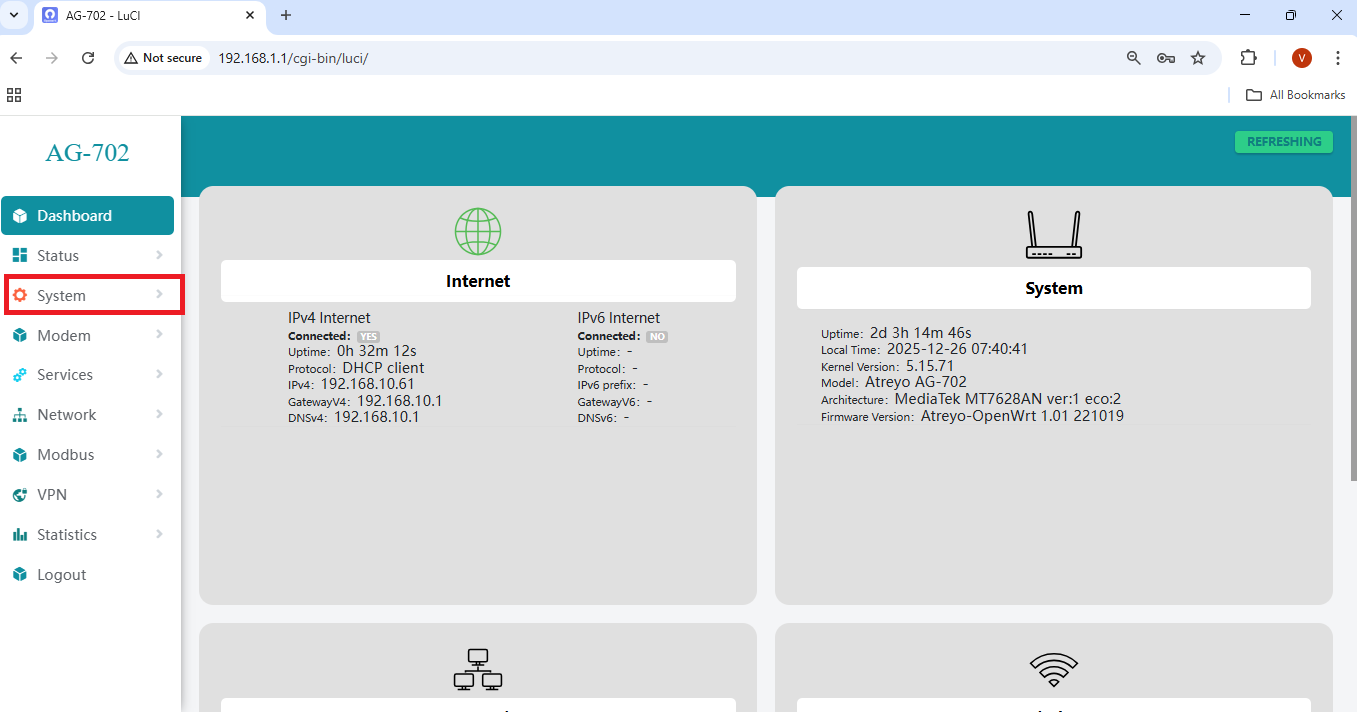This screenshot has height=712, width=1357.
Task: Click the MediaTek MT7628AN architecture value
Action: tap(1008, 399)
